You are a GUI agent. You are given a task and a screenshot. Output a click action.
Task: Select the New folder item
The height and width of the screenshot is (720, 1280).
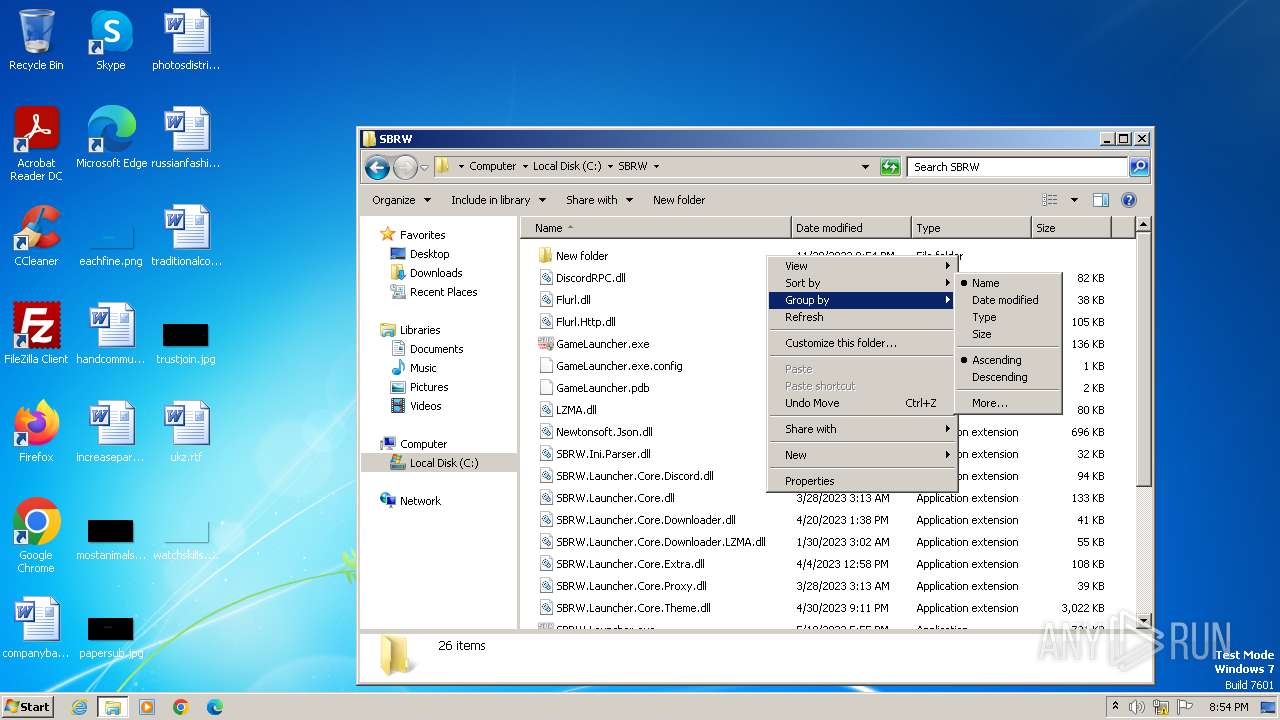point(582,256)
